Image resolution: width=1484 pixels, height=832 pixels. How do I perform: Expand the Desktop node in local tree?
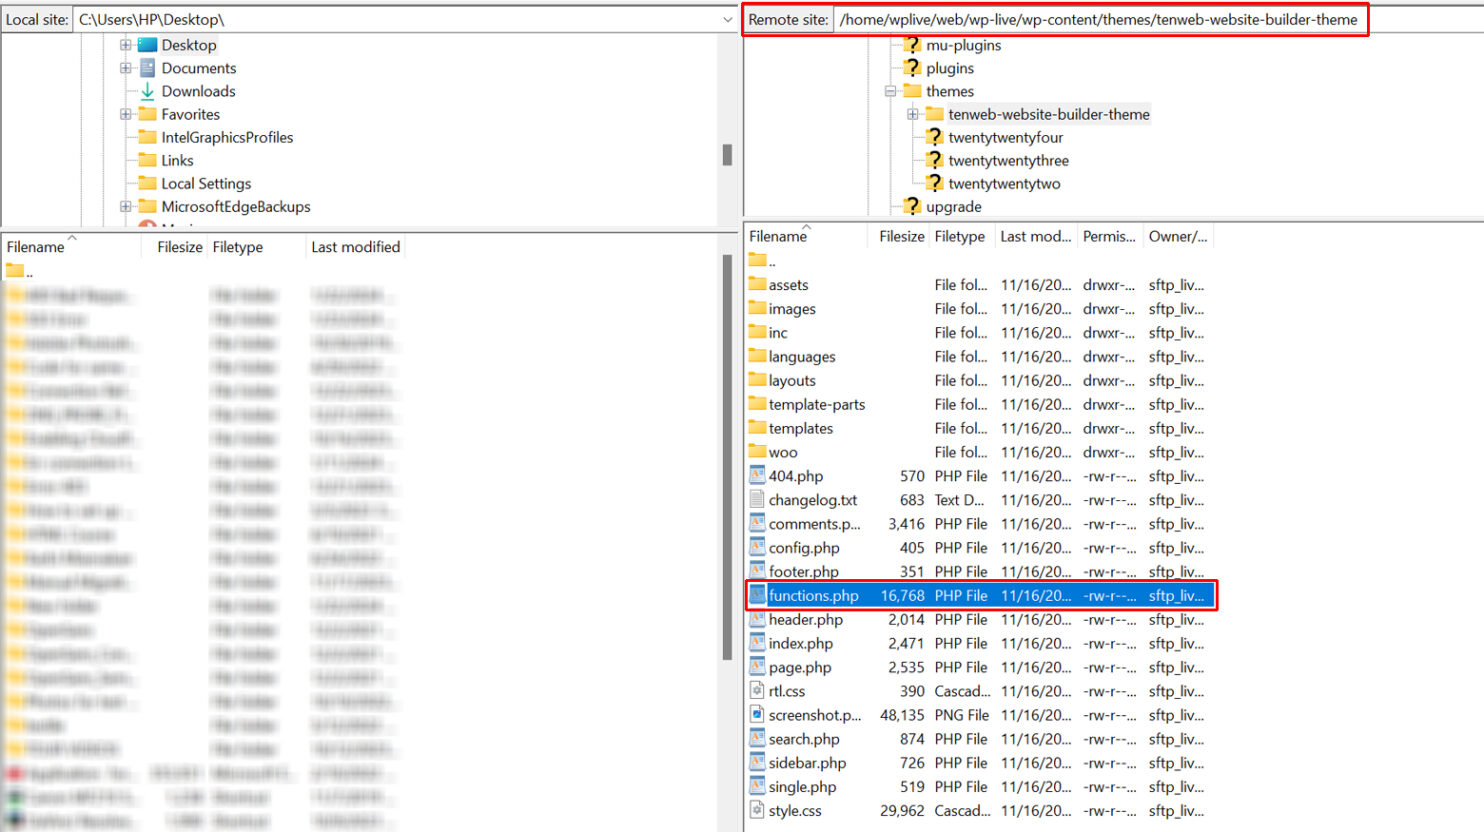tap(125, 45)
